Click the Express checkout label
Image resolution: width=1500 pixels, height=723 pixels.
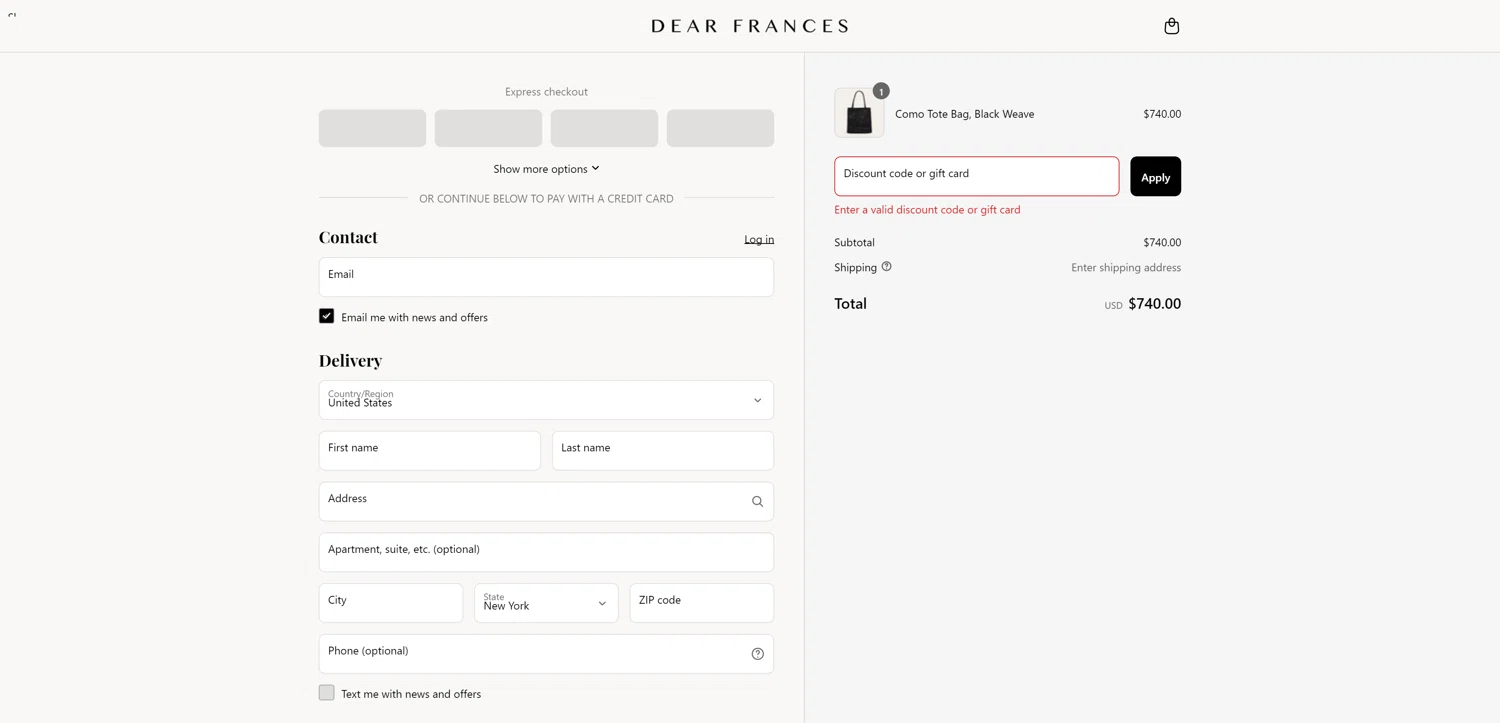pos(546,92)
